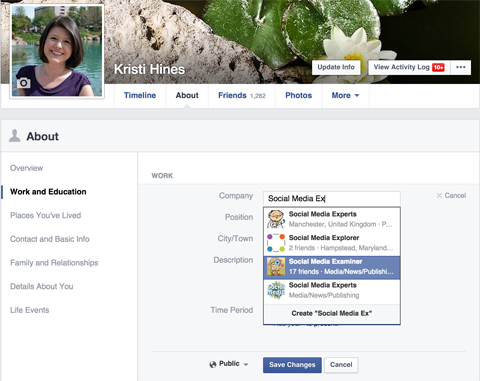
Task: Click the 1,282 friends count
Action: (x=258, y=96)
